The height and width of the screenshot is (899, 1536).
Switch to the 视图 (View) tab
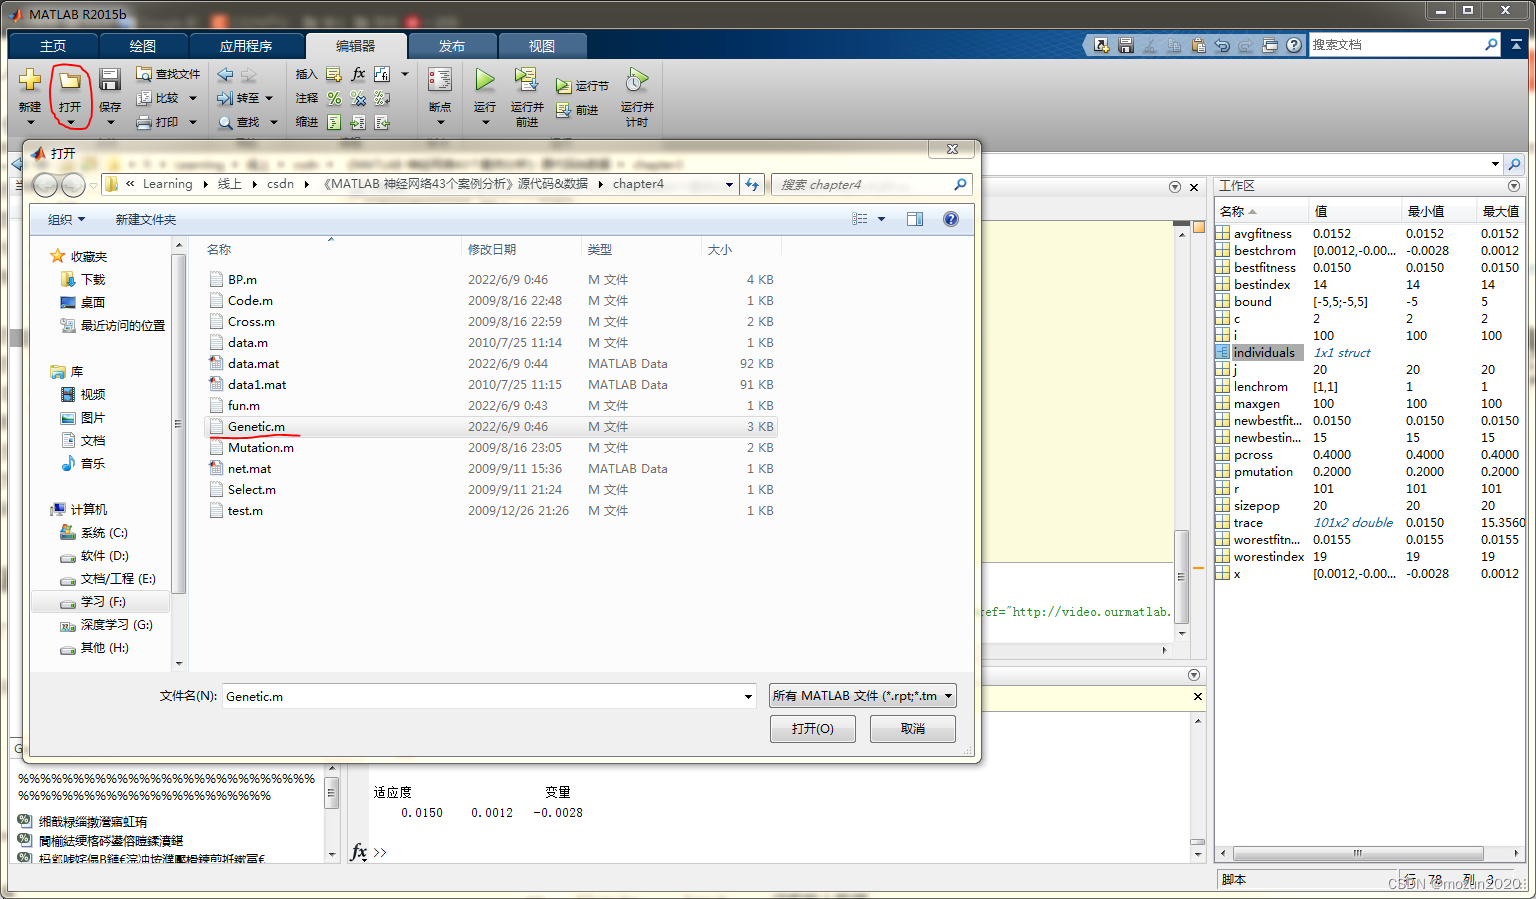click(x=542, y=46)
